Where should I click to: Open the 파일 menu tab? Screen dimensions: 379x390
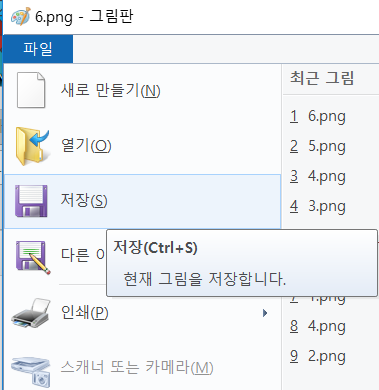pos(38,49)
